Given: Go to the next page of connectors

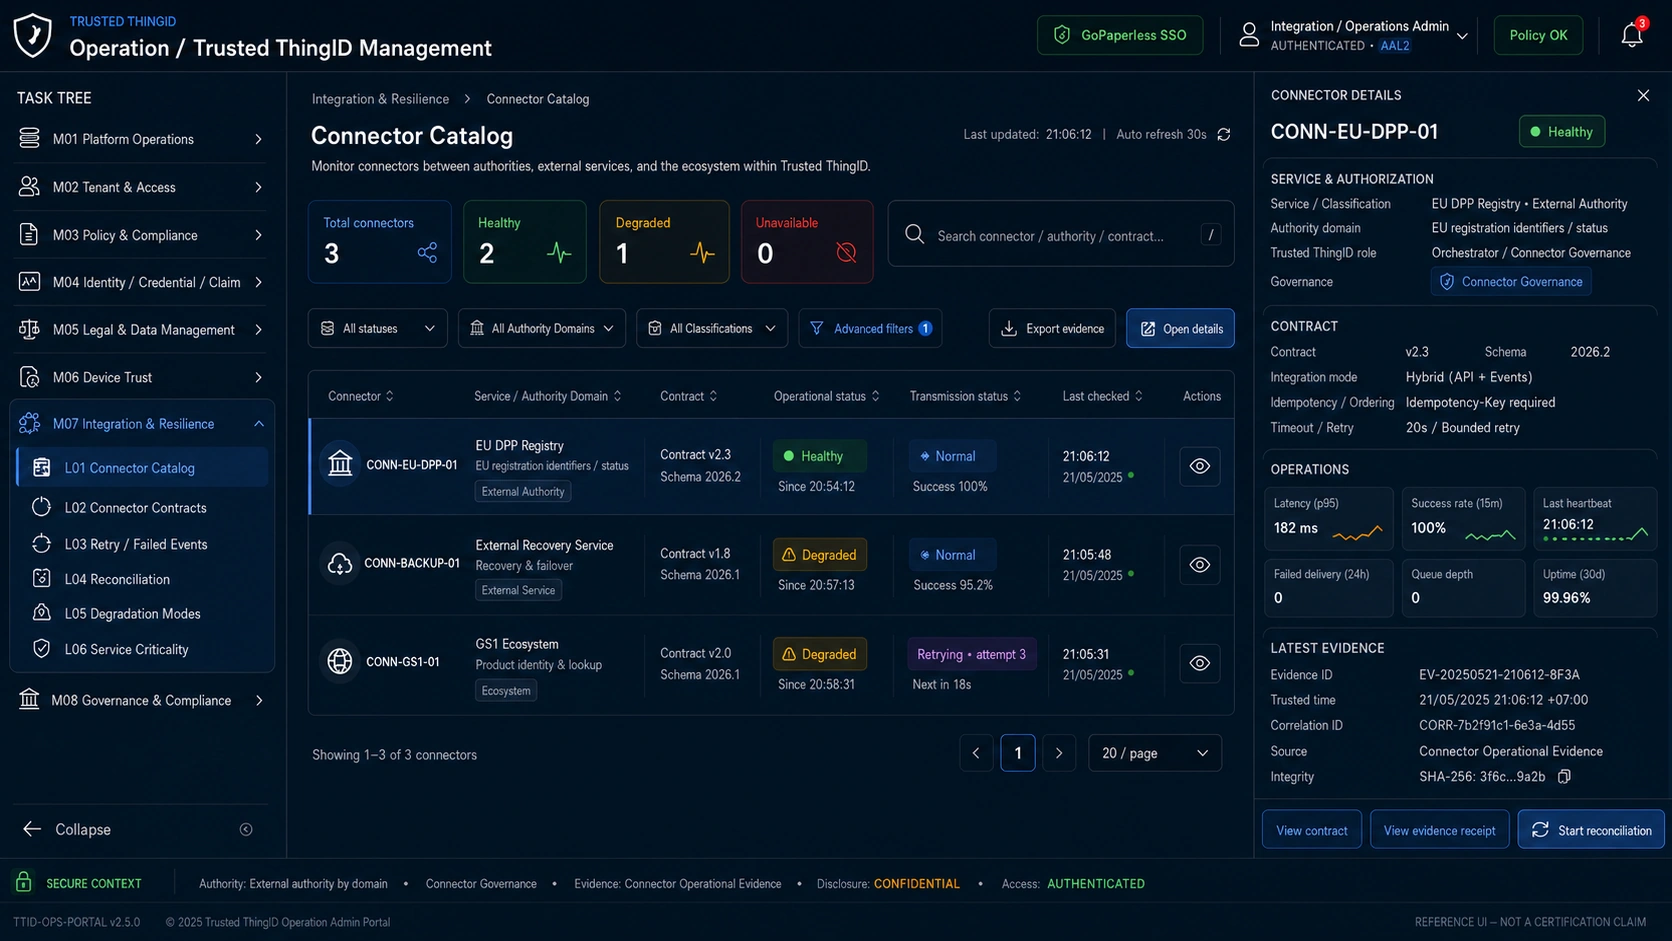Looking at the screenshot, I should [1059, 753].
